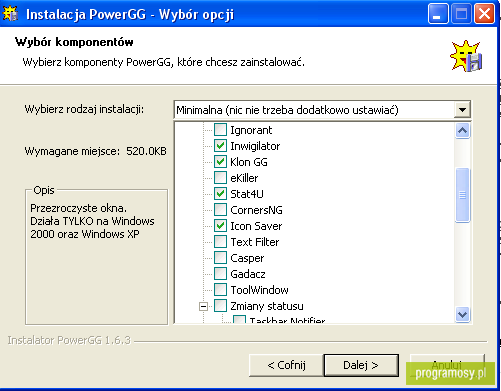Image resolution: width=501 pixels, height=391 pixels.
Task: Uncheck the Icon Saver checkbox
Action: pos(220,226)
